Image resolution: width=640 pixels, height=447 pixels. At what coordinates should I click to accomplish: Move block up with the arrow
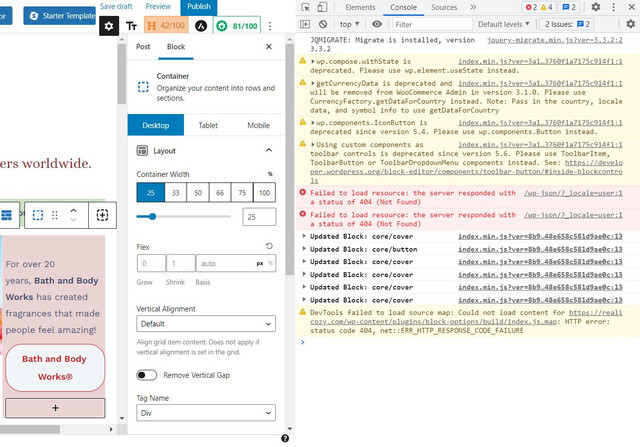[73, 211]
